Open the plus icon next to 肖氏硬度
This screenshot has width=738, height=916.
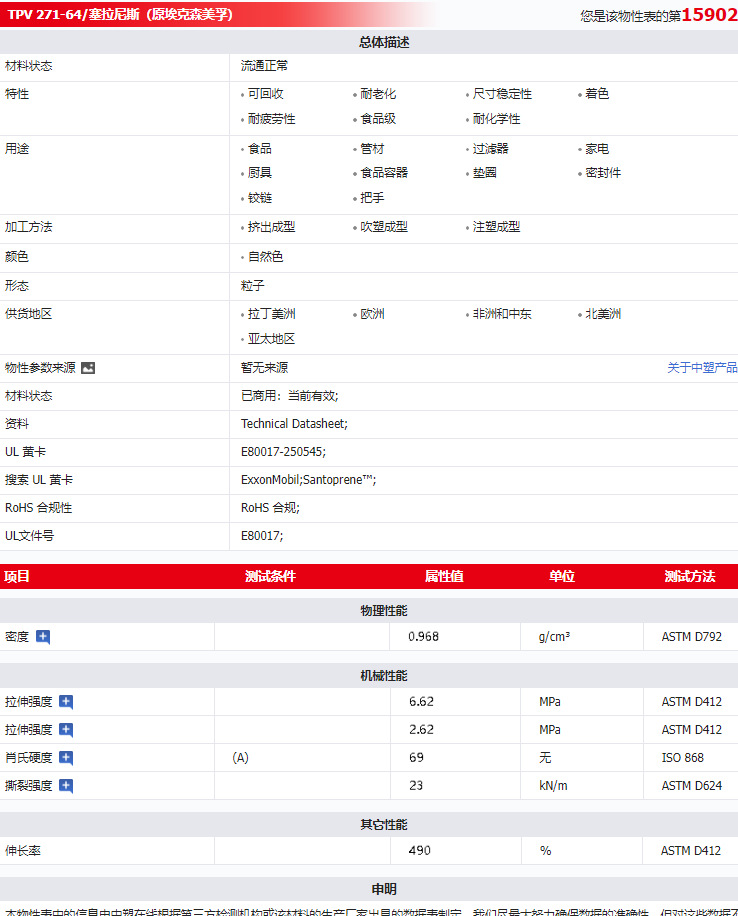coord(66,758)
